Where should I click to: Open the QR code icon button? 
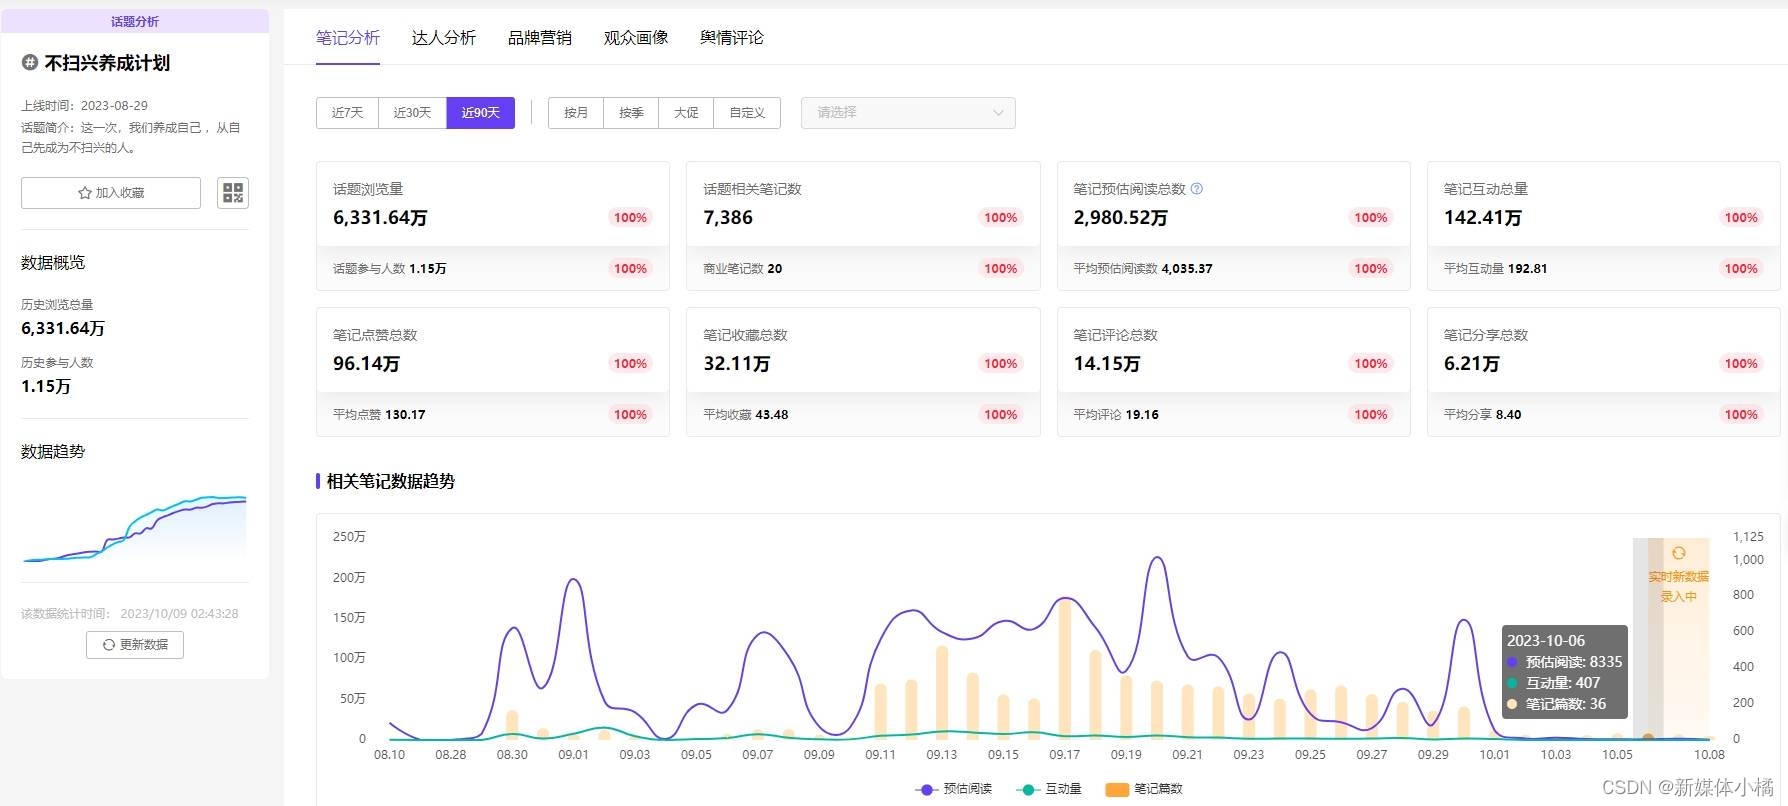(232, 193)
